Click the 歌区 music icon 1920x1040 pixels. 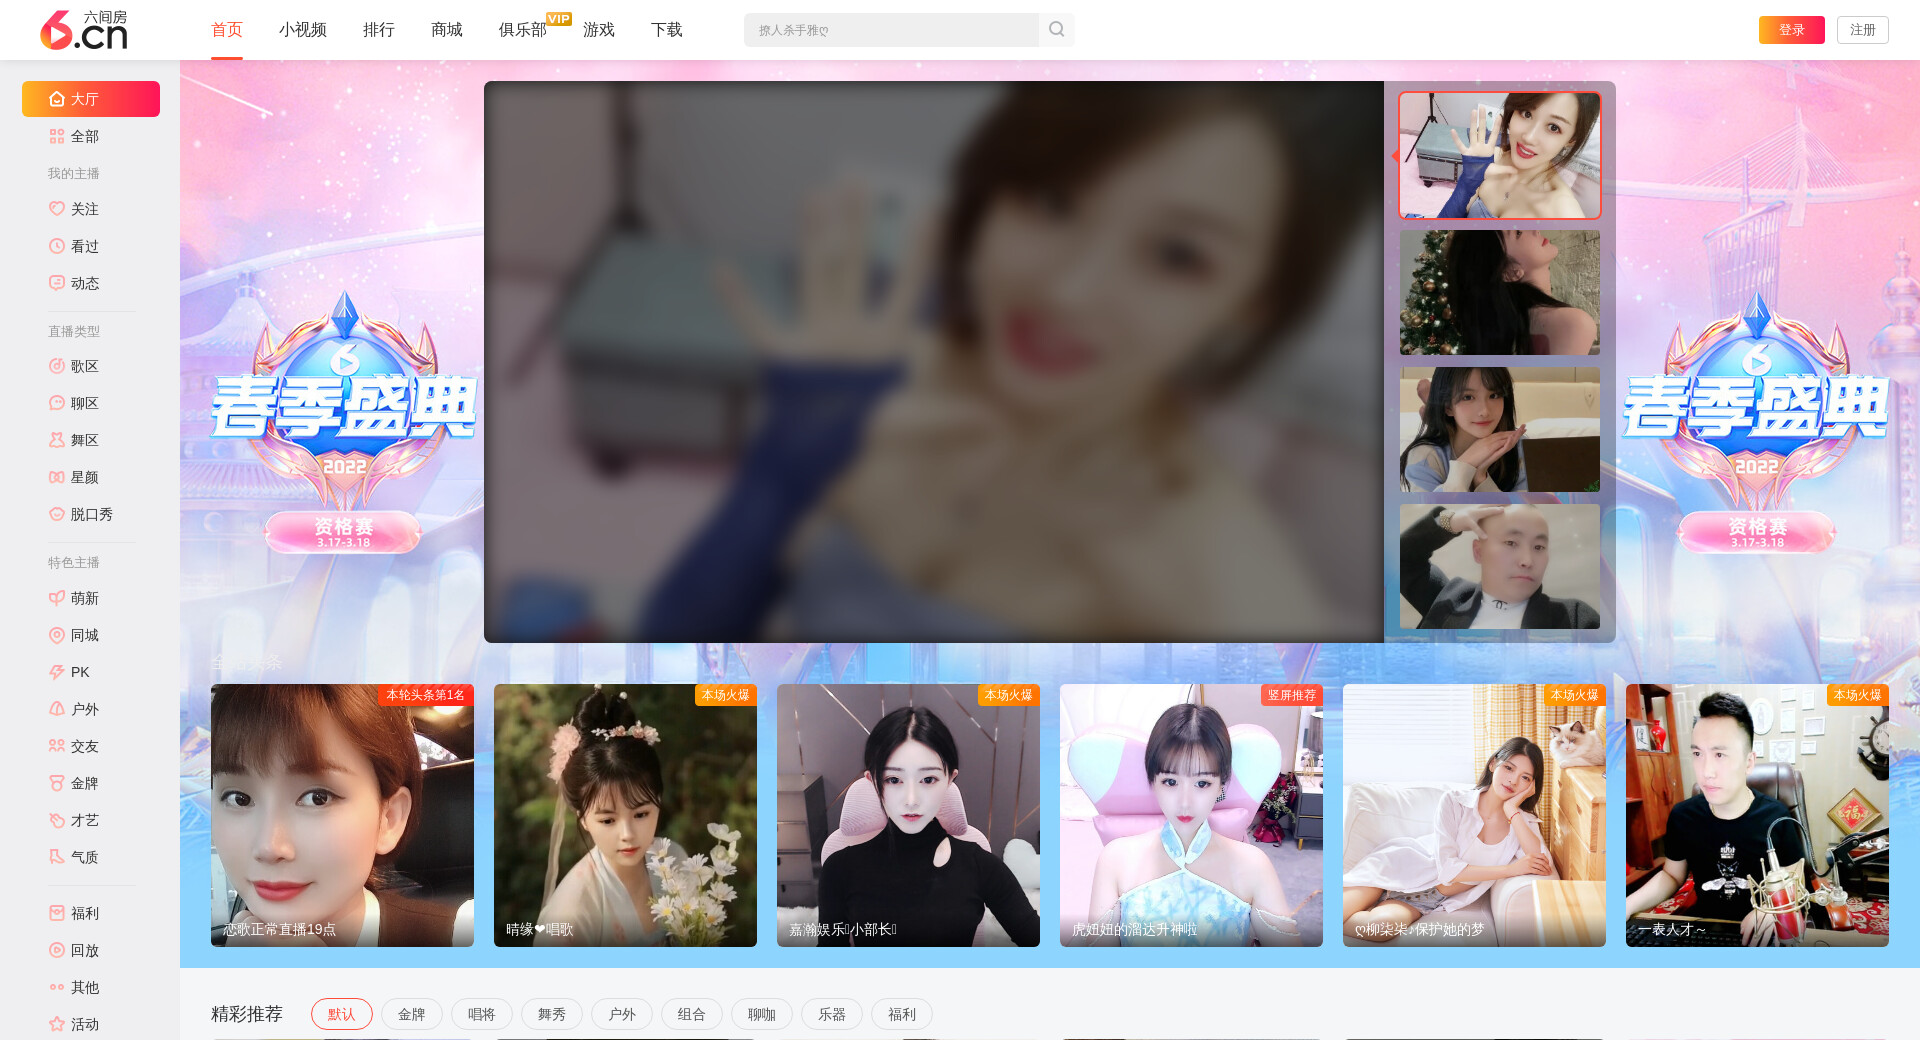[x=57, y=366]
